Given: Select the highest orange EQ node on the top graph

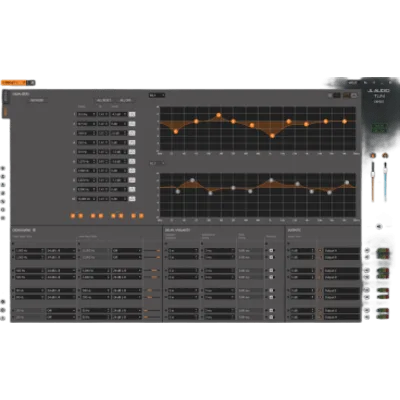Looking at the screenshot, I should click(x=219, y=115).
